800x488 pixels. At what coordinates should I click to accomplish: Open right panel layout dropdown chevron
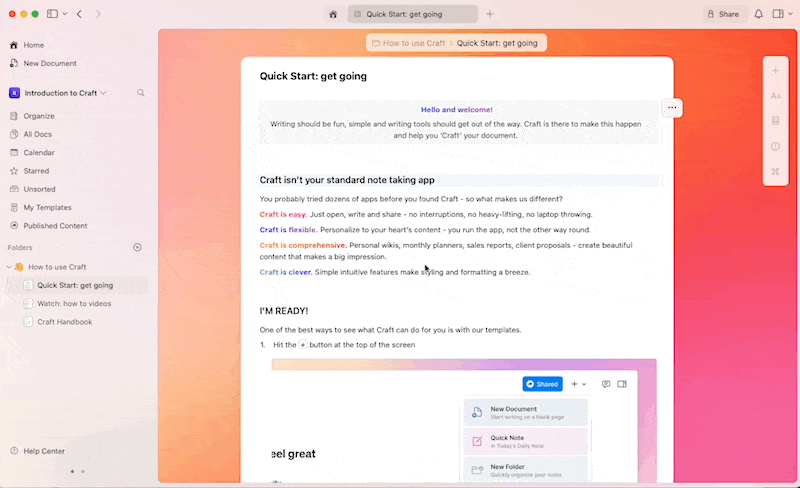(791, 14)
